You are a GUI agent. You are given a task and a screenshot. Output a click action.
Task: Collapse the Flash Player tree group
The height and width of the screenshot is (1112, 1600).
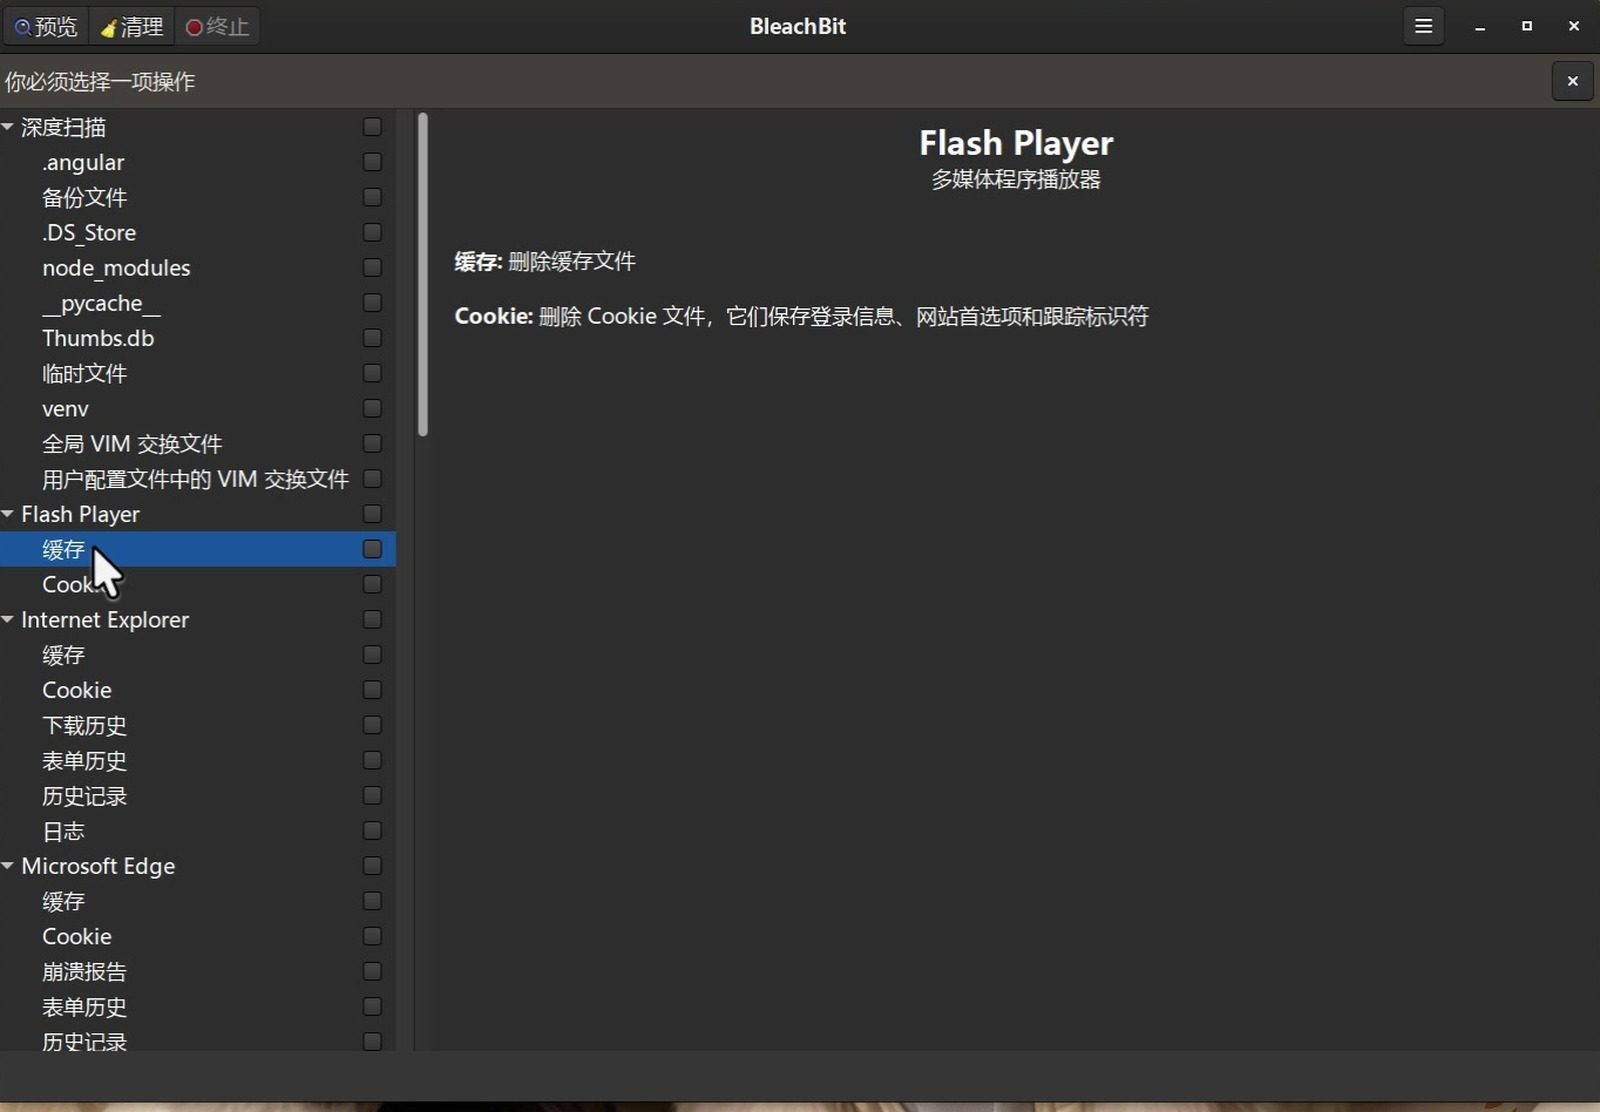click(8, 514)
